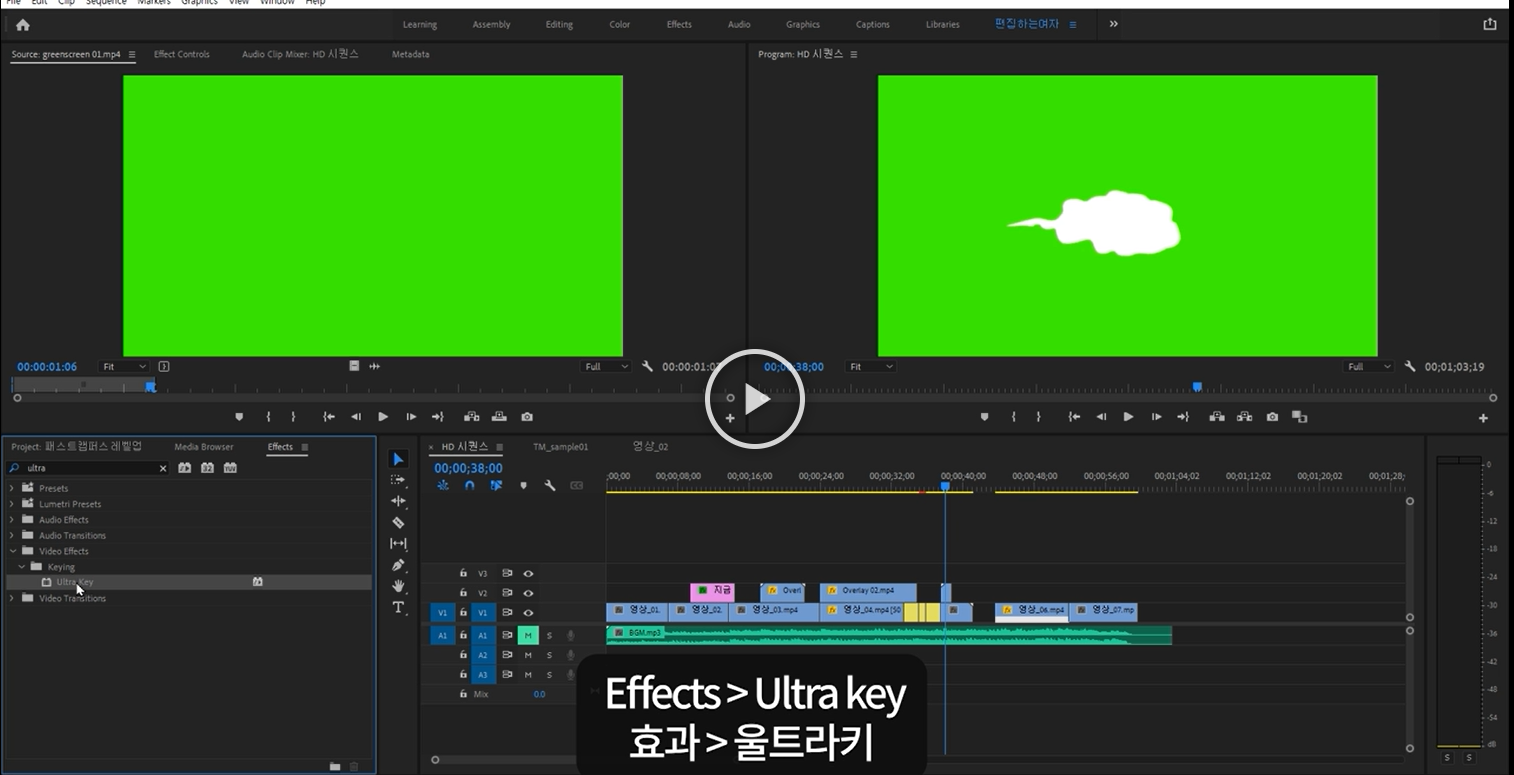Click the Program monitor playhead marker
Image resolution: width=1514 pixels, height=775 pixels.
point(1197,387)
